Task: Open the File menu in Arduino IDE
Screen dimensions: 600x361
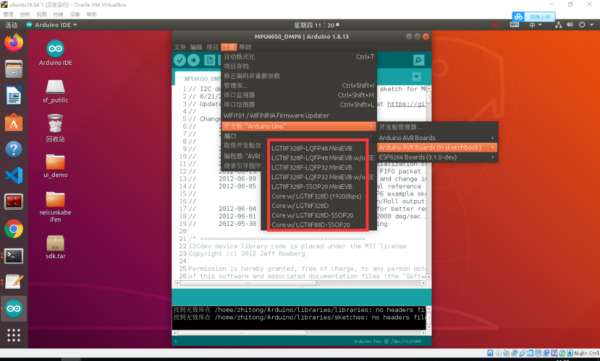Action: tap(180, 47)
